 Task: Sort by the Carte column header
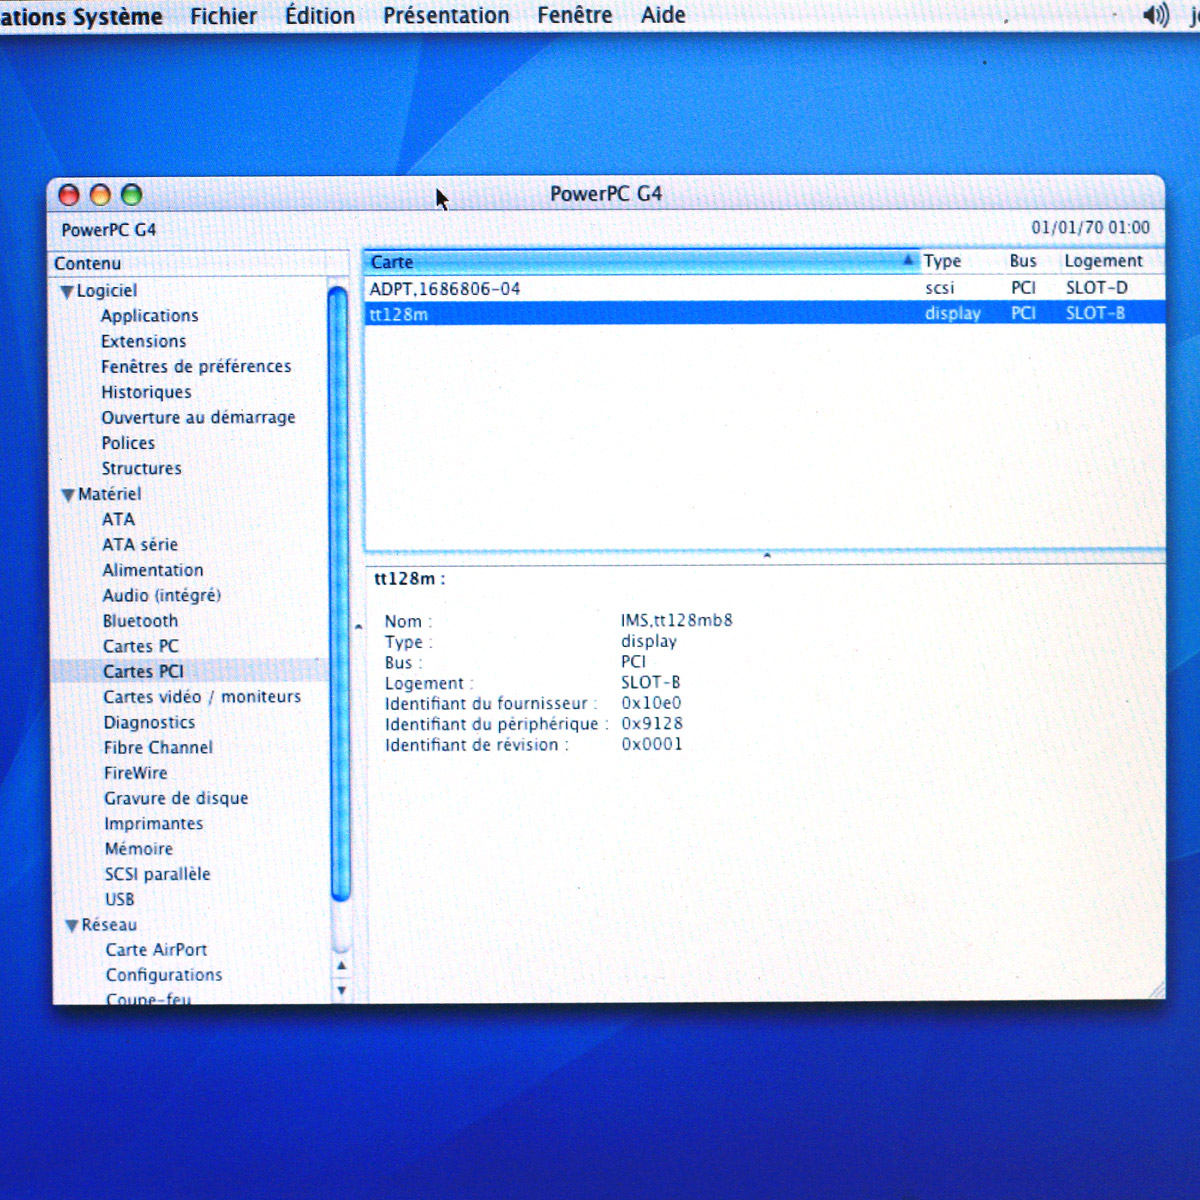click(640, 262)
